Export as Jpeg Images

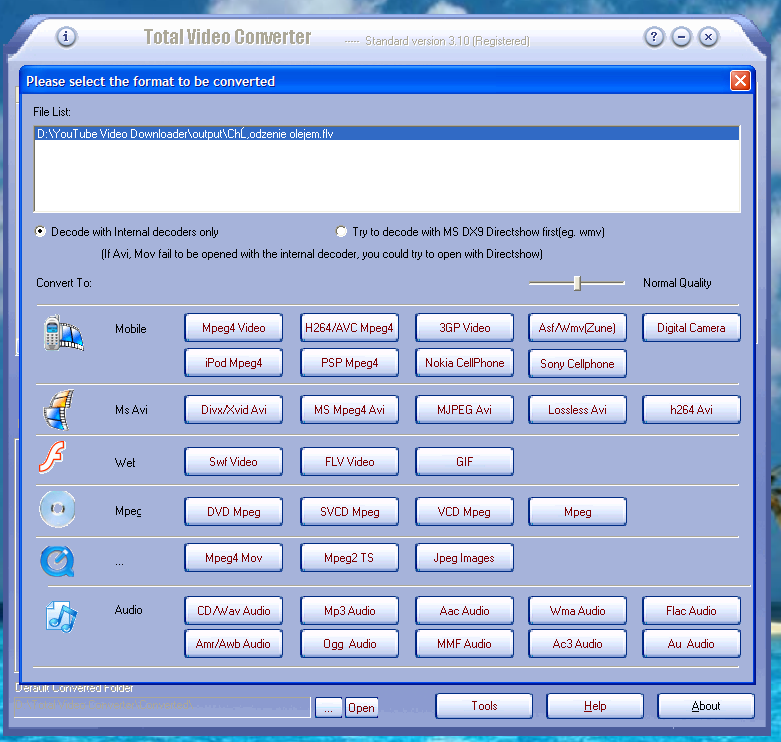tap(464, 558)
